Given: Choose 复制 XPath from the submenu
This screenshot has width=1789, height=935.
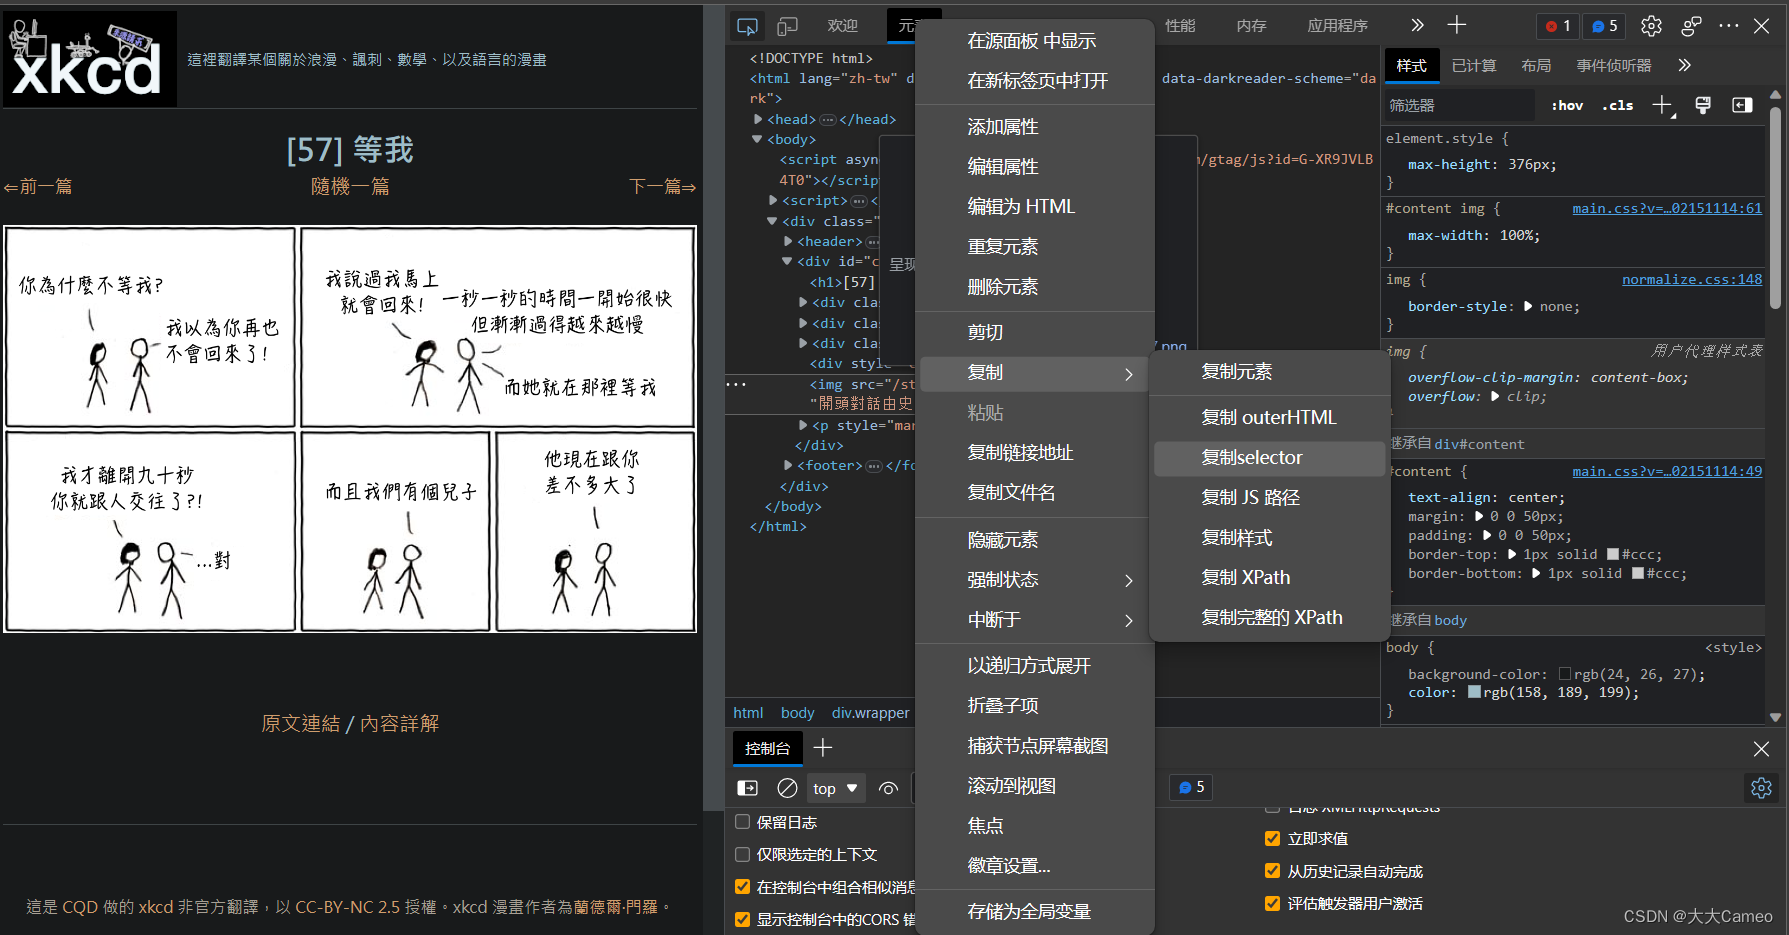Looking at the screenshot, I should 1269,578.
